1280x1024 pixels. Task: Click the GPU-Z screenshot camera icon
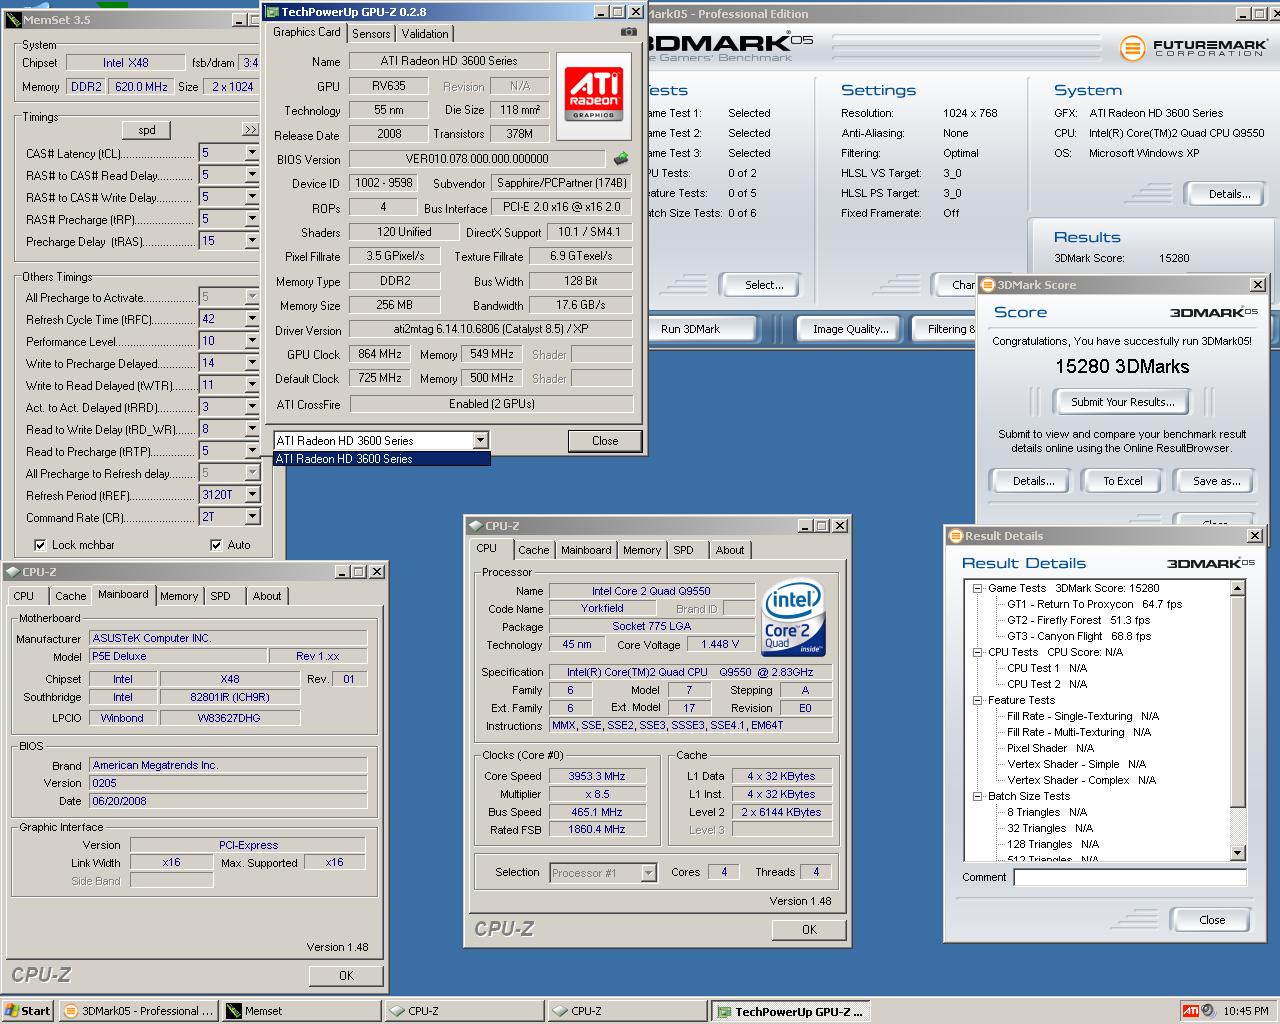coord(628,32)
